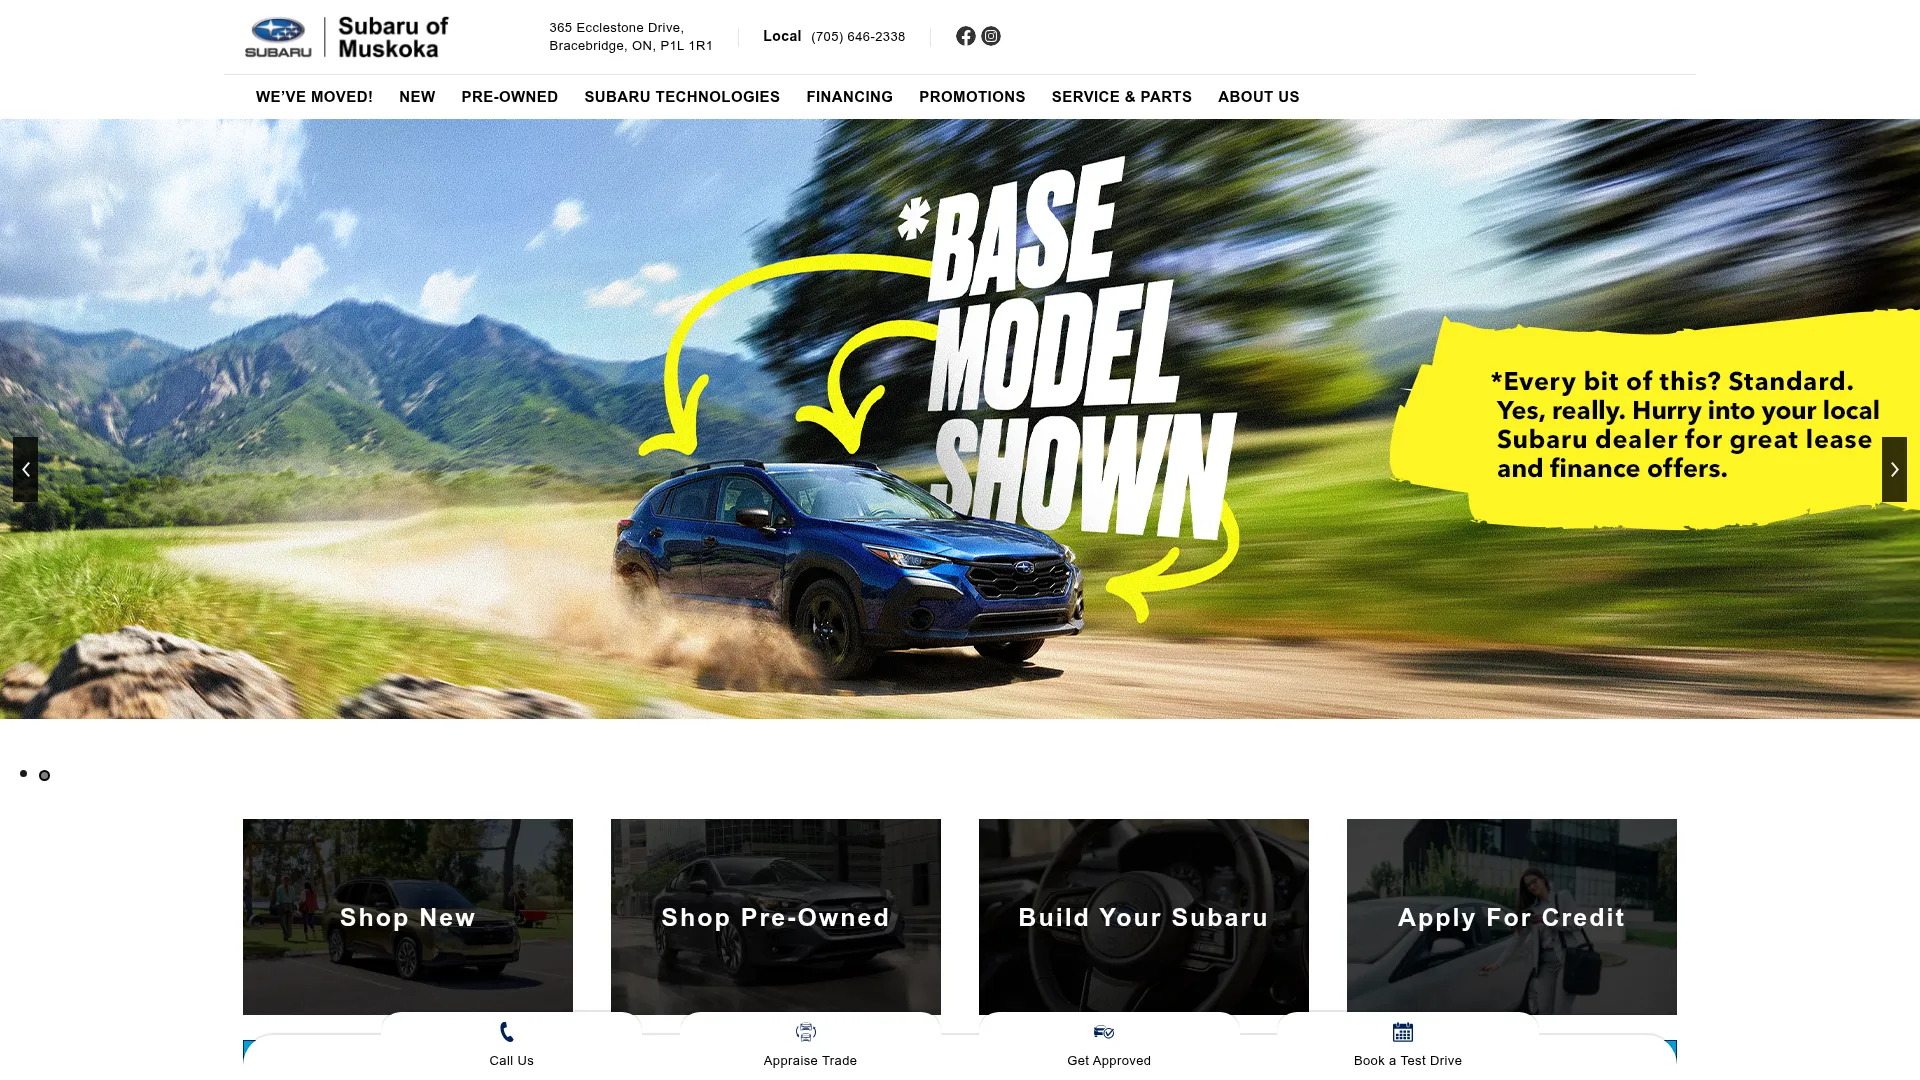This screenshot has width=1920, height=1080.
Task: Open the About Us menu
Action: click(x=1258, y=97)
